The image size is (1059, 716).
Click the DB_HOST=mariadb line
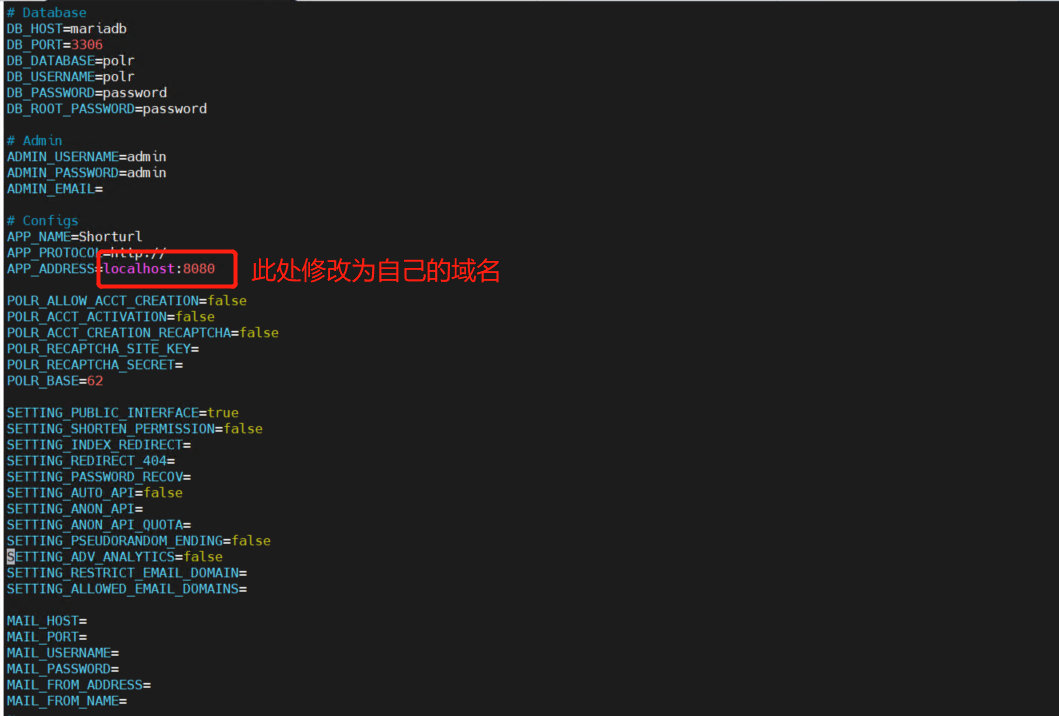tap(66, 29)
